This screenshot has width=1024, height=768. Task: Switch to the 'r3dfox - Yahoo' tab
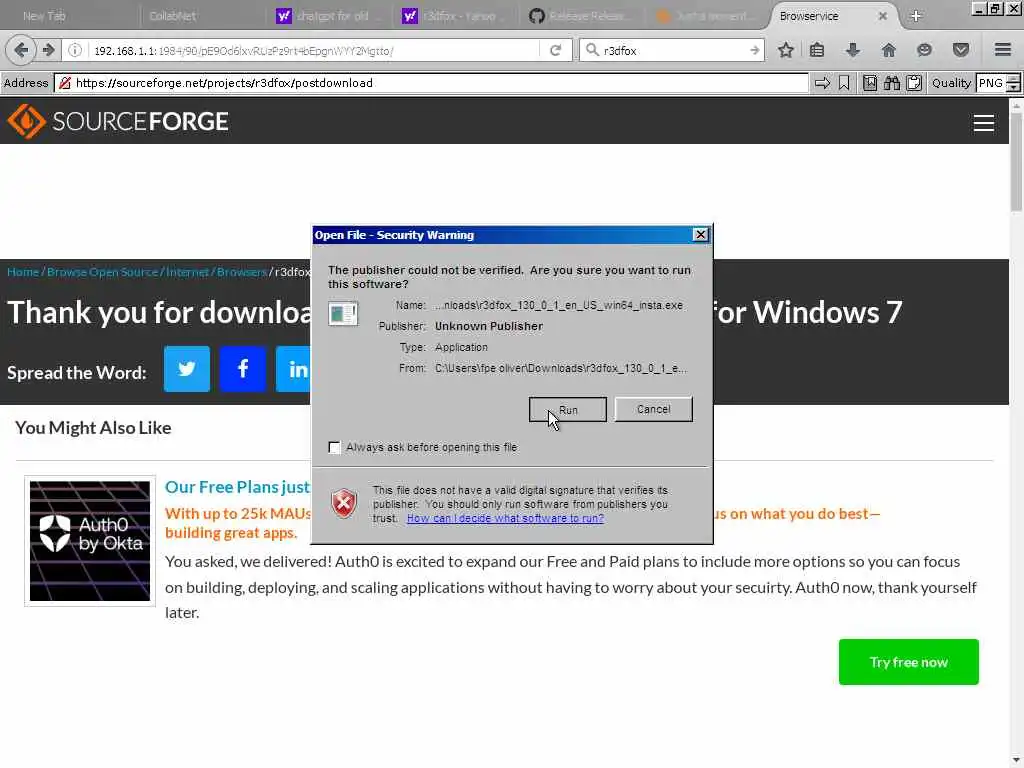[x=457, y=16]
